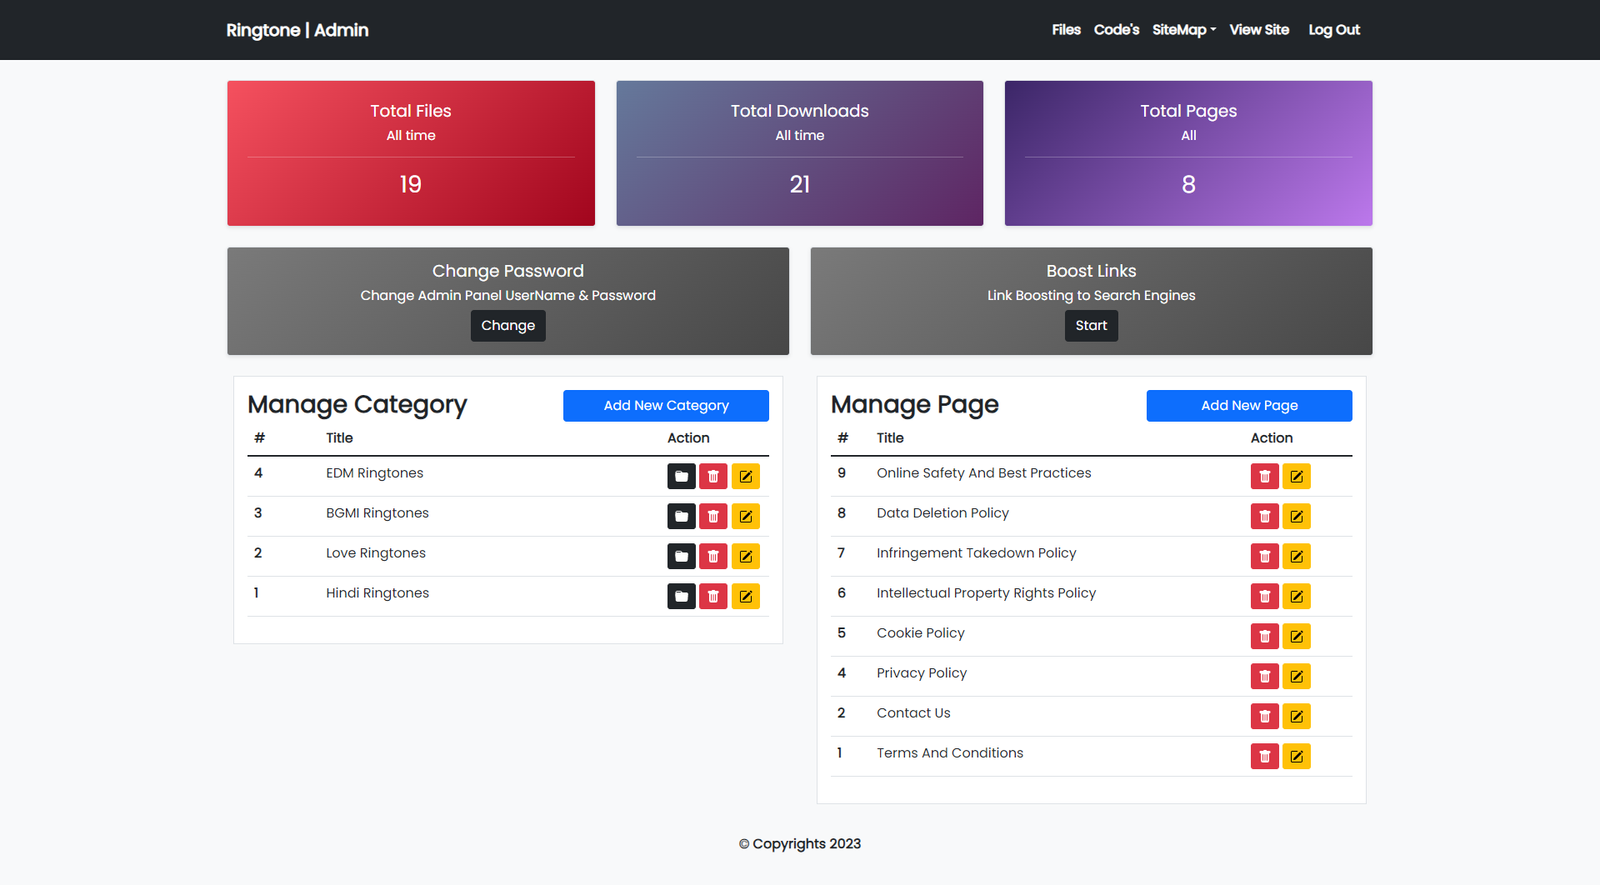Image resolution: width=1600 pixels, height=885 pixels.
Task: Click the Change password button
Action: pos(508,326)
